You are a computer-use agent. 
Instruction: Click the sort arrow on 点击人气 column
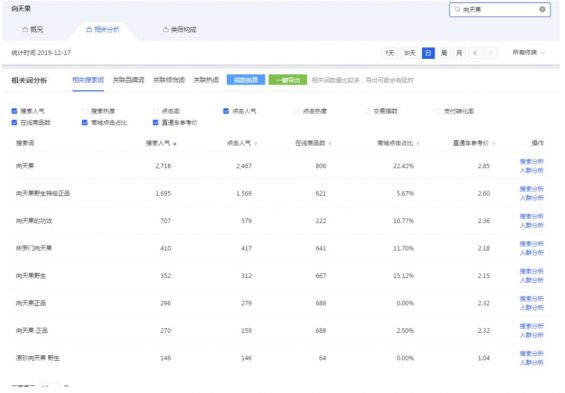[255, 144]
